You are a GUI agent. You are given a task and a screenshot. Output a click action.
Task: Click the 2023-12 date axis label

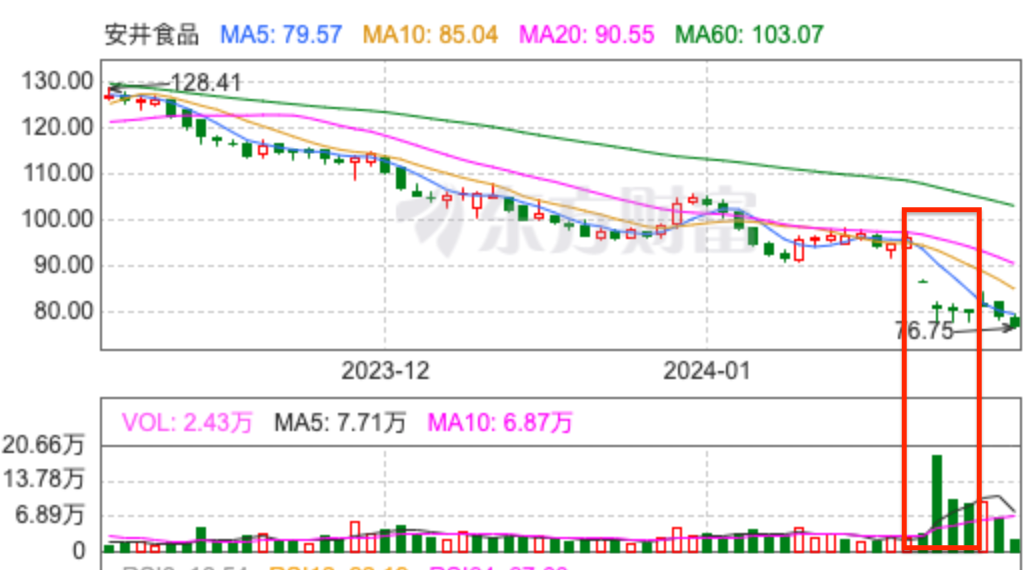tap(385, 371)
